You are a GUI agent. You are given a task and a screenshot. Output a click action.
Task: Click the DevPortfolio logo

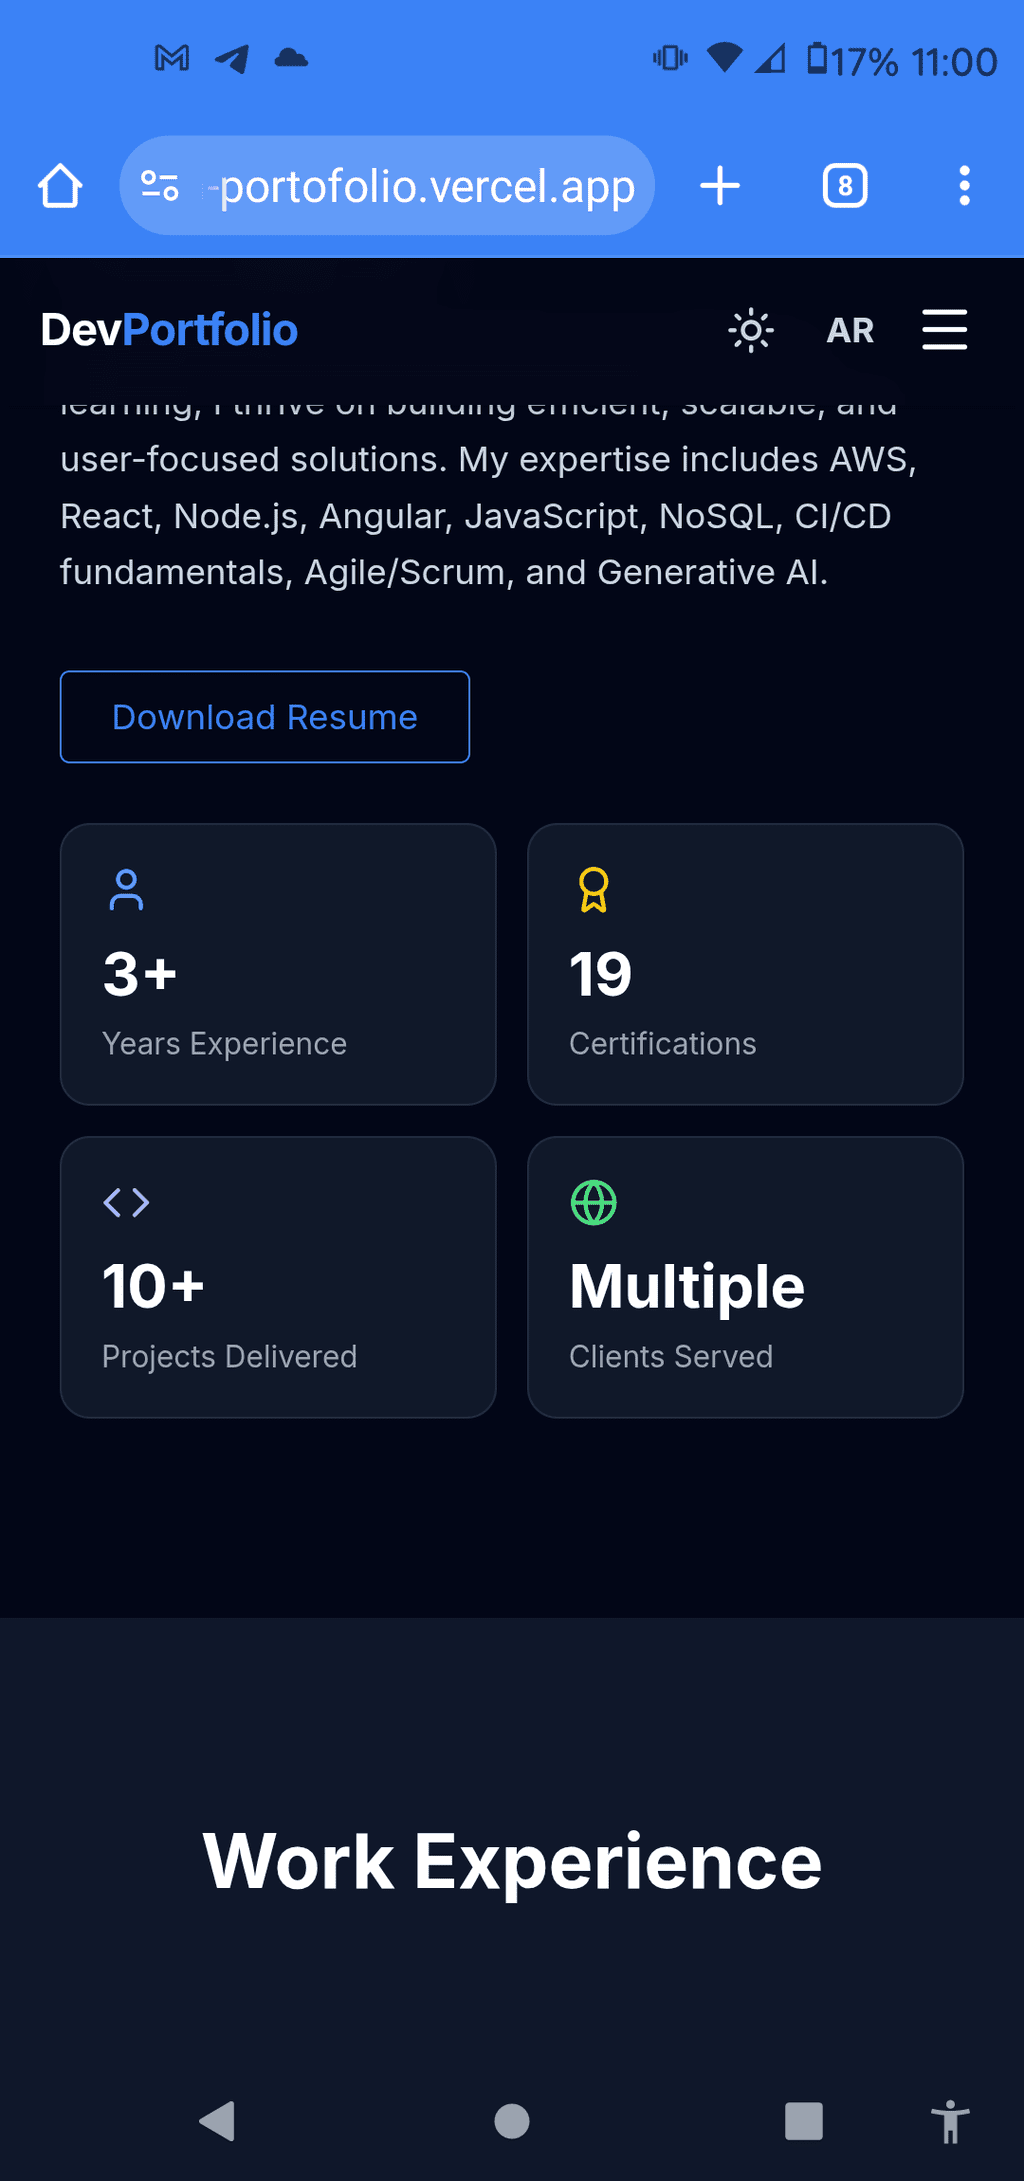click(x=169, y=330)
